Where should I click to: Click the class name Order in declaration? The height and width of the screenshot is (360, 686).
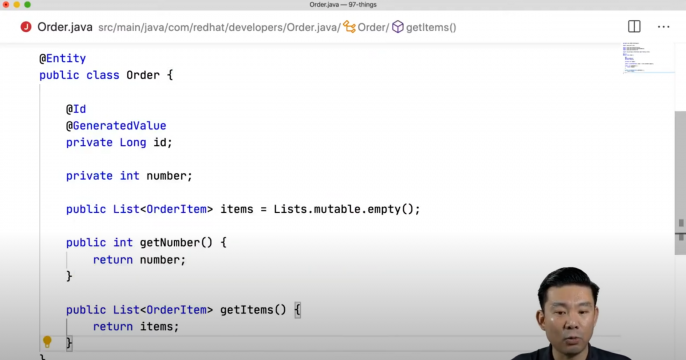pyautogui.click(x=143, y=75)
